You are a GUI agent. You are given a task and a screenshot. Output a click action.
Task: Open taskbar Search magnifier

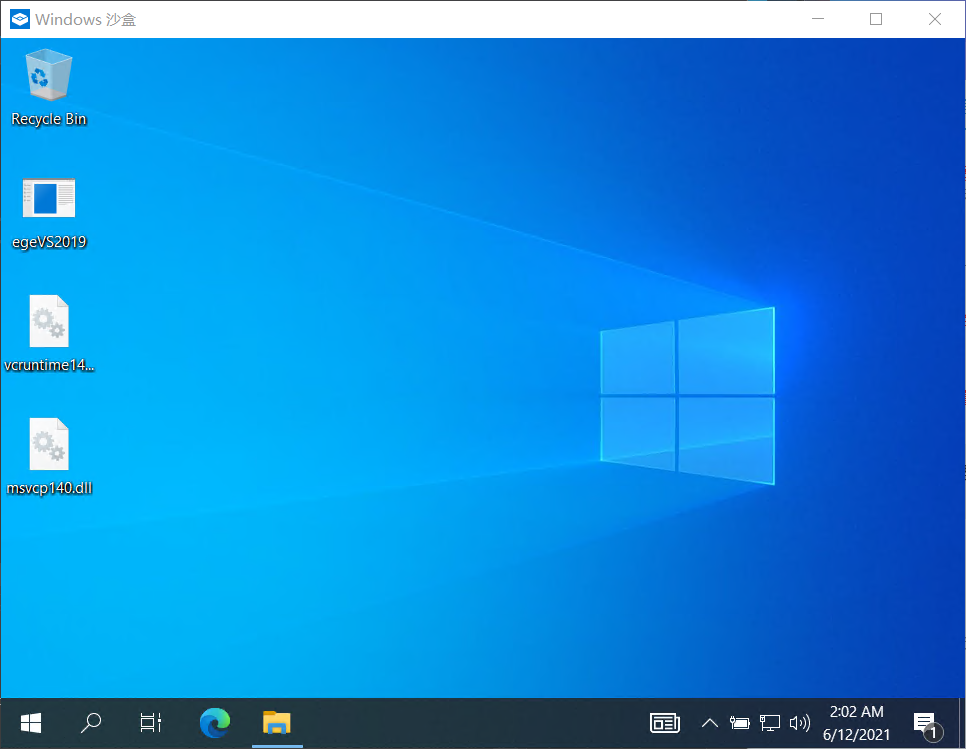click(91, 723)
